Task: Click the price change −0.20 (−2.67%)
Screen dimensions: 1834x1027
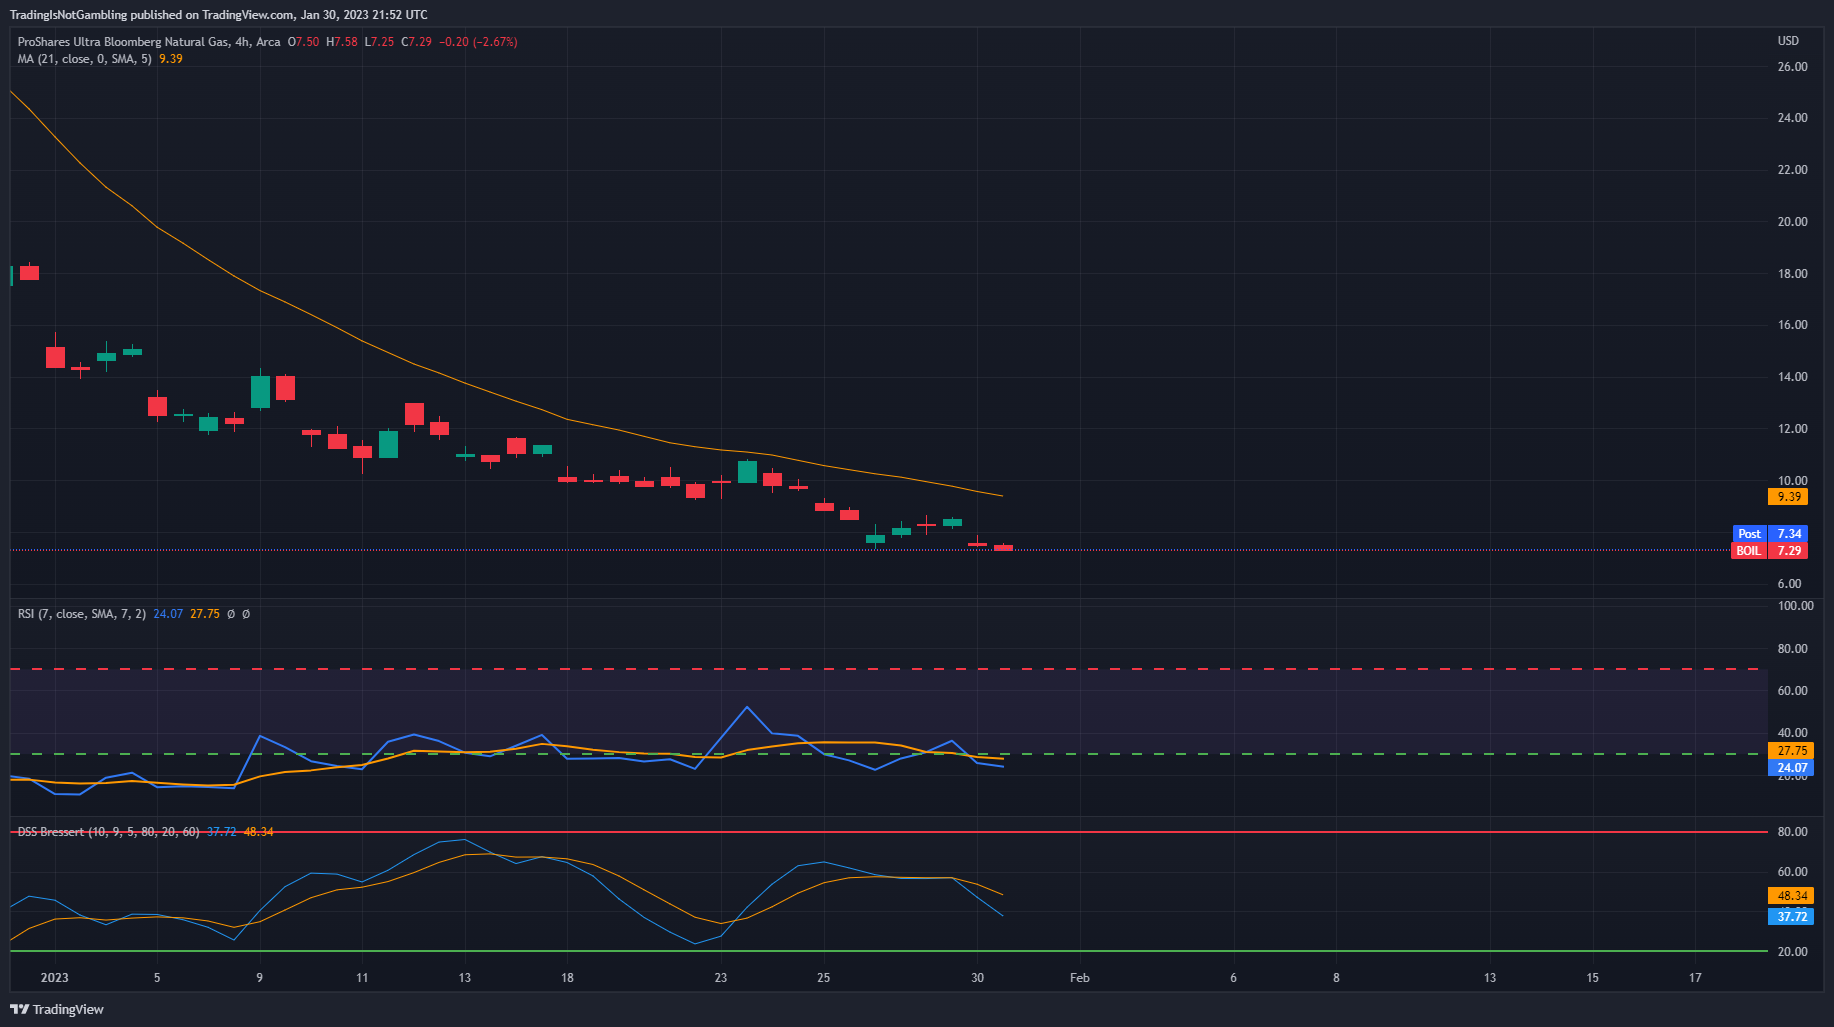Action: (x=478, y=42)
